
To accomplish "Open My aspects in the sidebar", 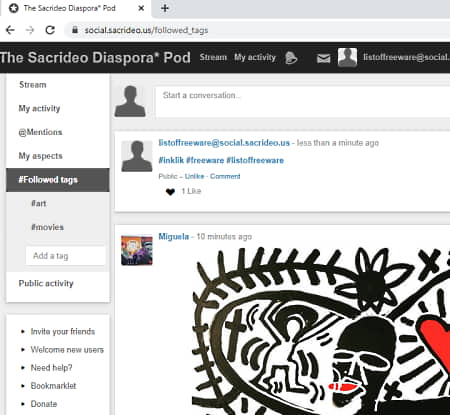I will click(40, 156).
